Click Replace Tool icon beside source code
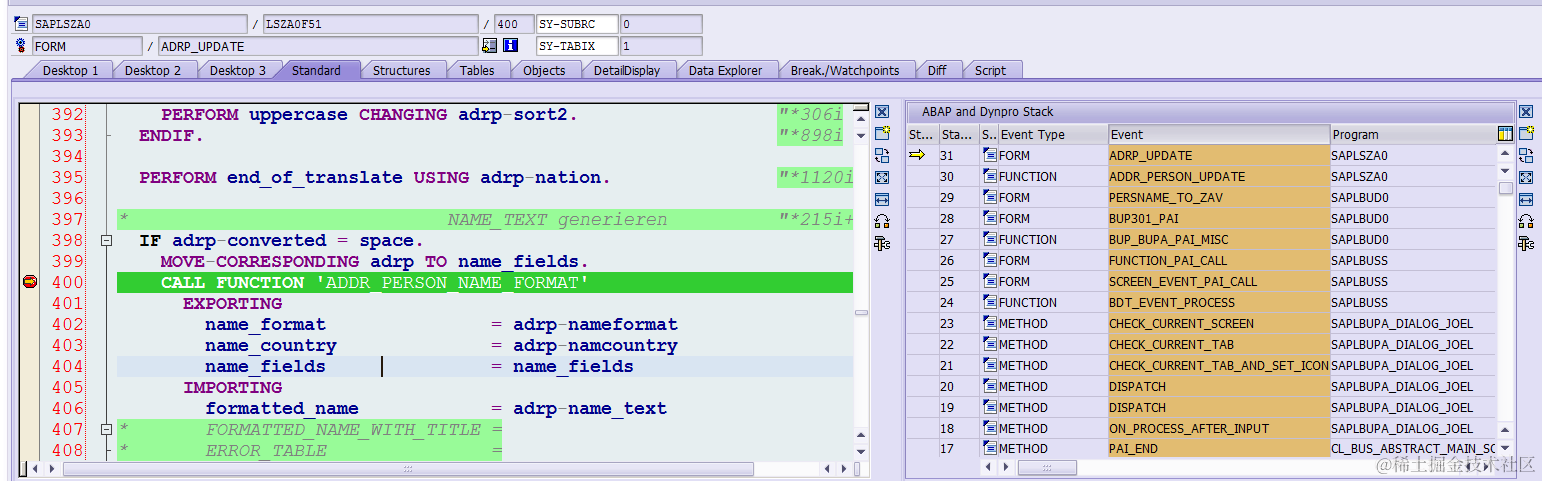 click(x=882, y=155)
